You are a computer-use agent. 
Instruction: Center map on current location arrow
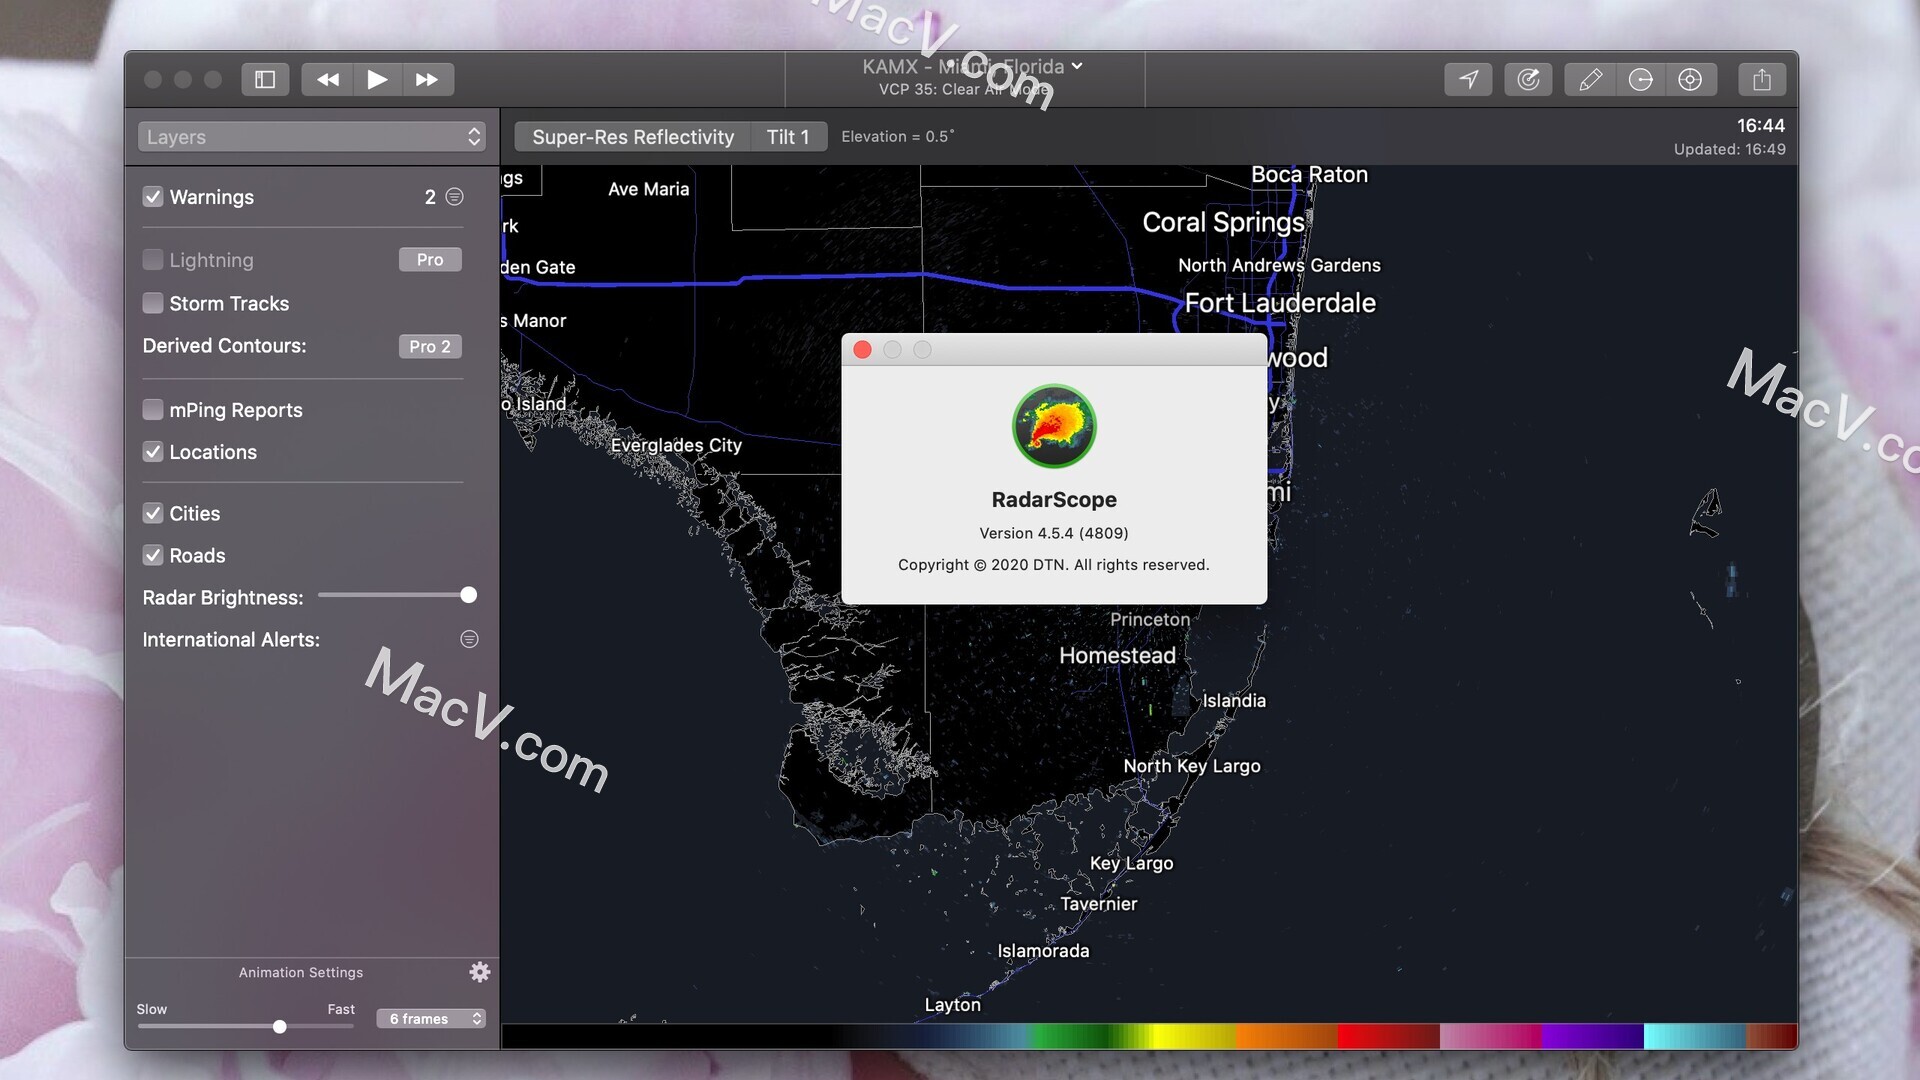point(1468,79)
